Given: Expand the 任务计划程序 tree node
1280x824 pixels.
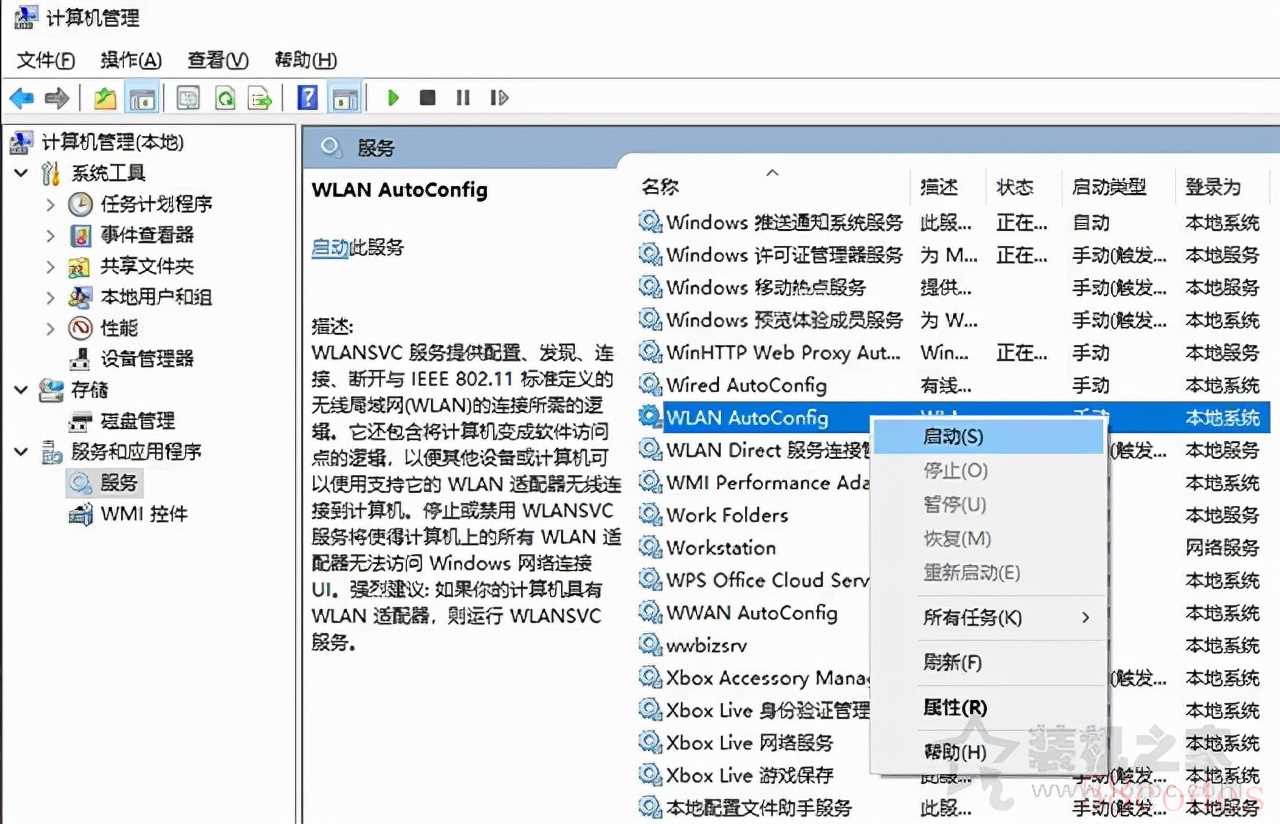Looking at the screenshot, I should (x=51, y=205).
